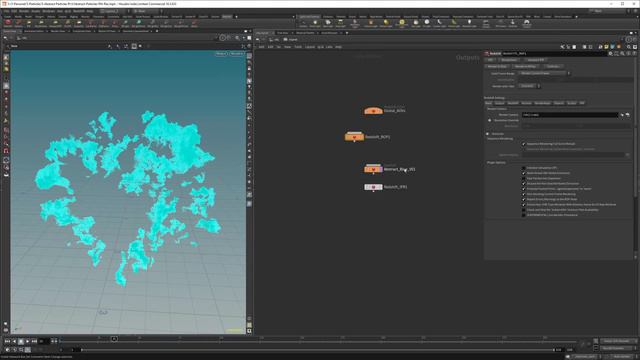The width and height of the screenshot is (640, 360).
Task: Add a Volume Light from the shelf
Action: click(x=371, y=23)
